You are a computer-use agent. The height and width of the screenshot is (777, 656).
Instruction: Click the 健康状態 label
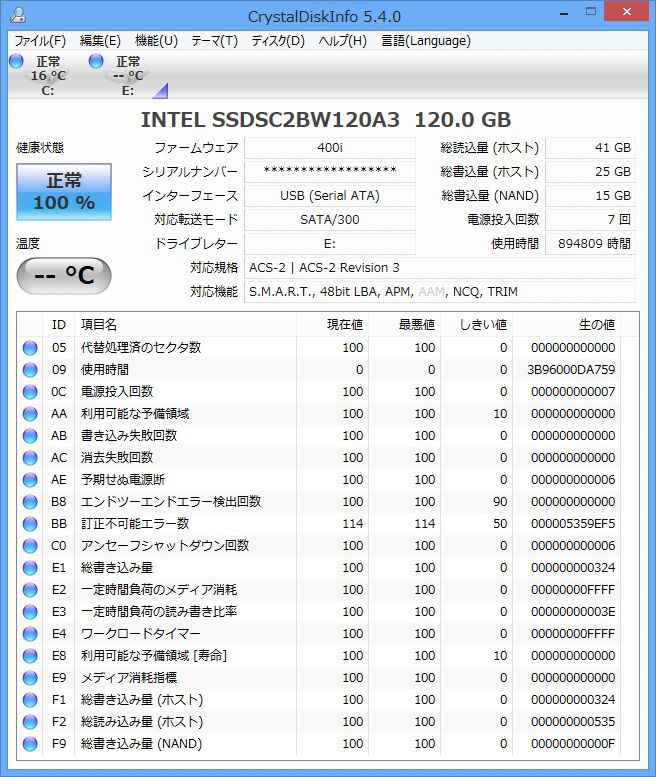pos(40,148)
